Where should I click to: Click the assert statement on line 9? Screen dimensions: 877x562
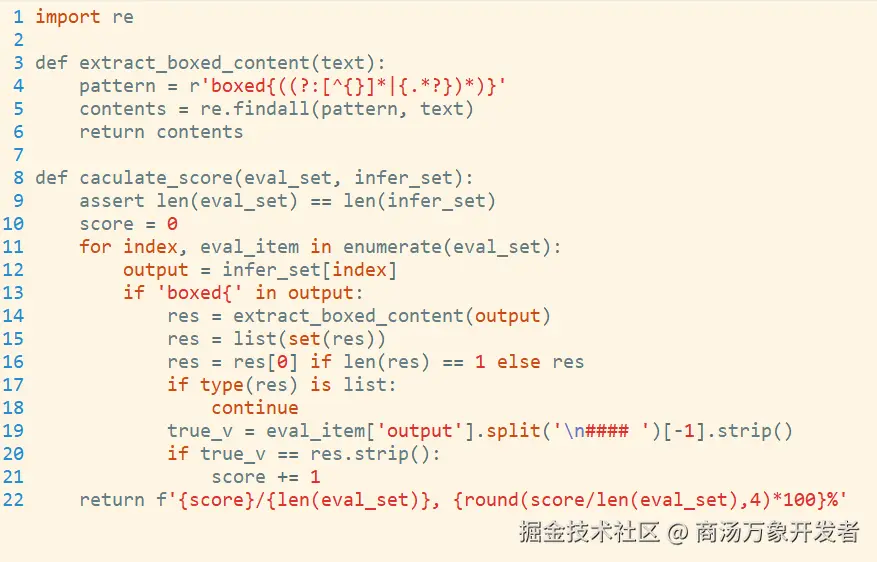tap(287, 200)
